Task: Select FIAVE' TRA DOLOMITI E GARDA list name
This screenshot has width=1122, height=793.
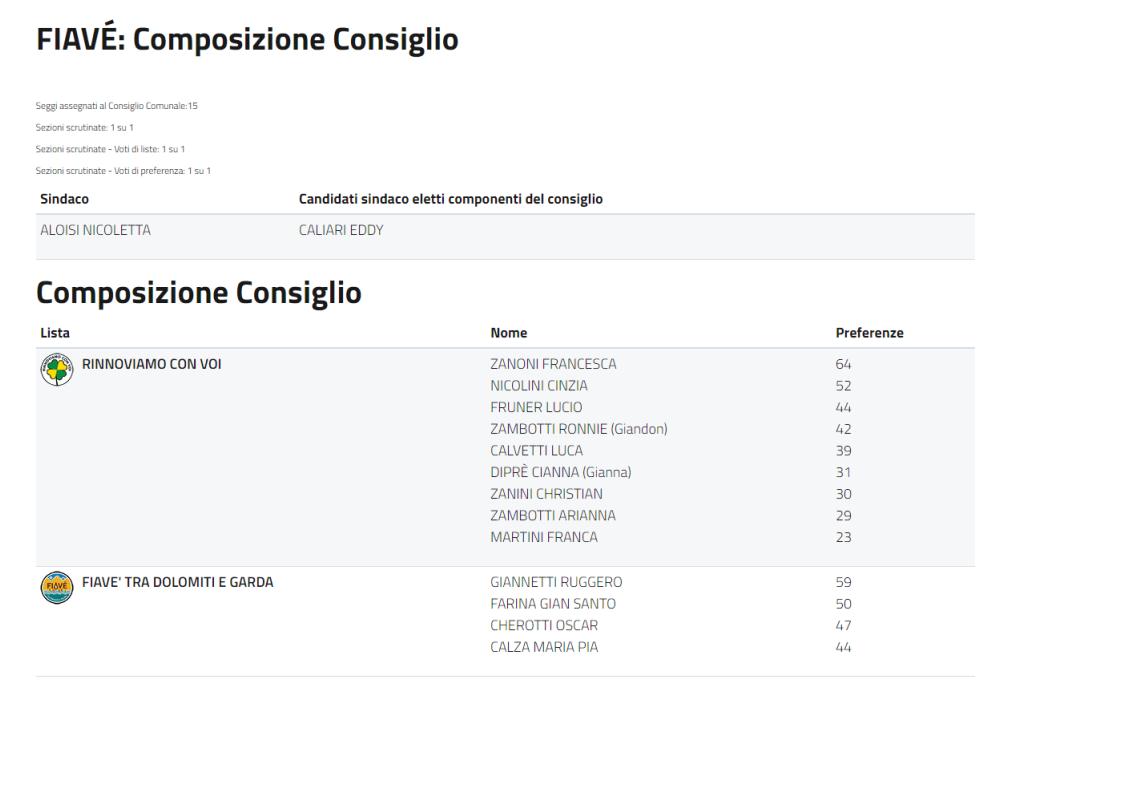Action: coord(177,582)
